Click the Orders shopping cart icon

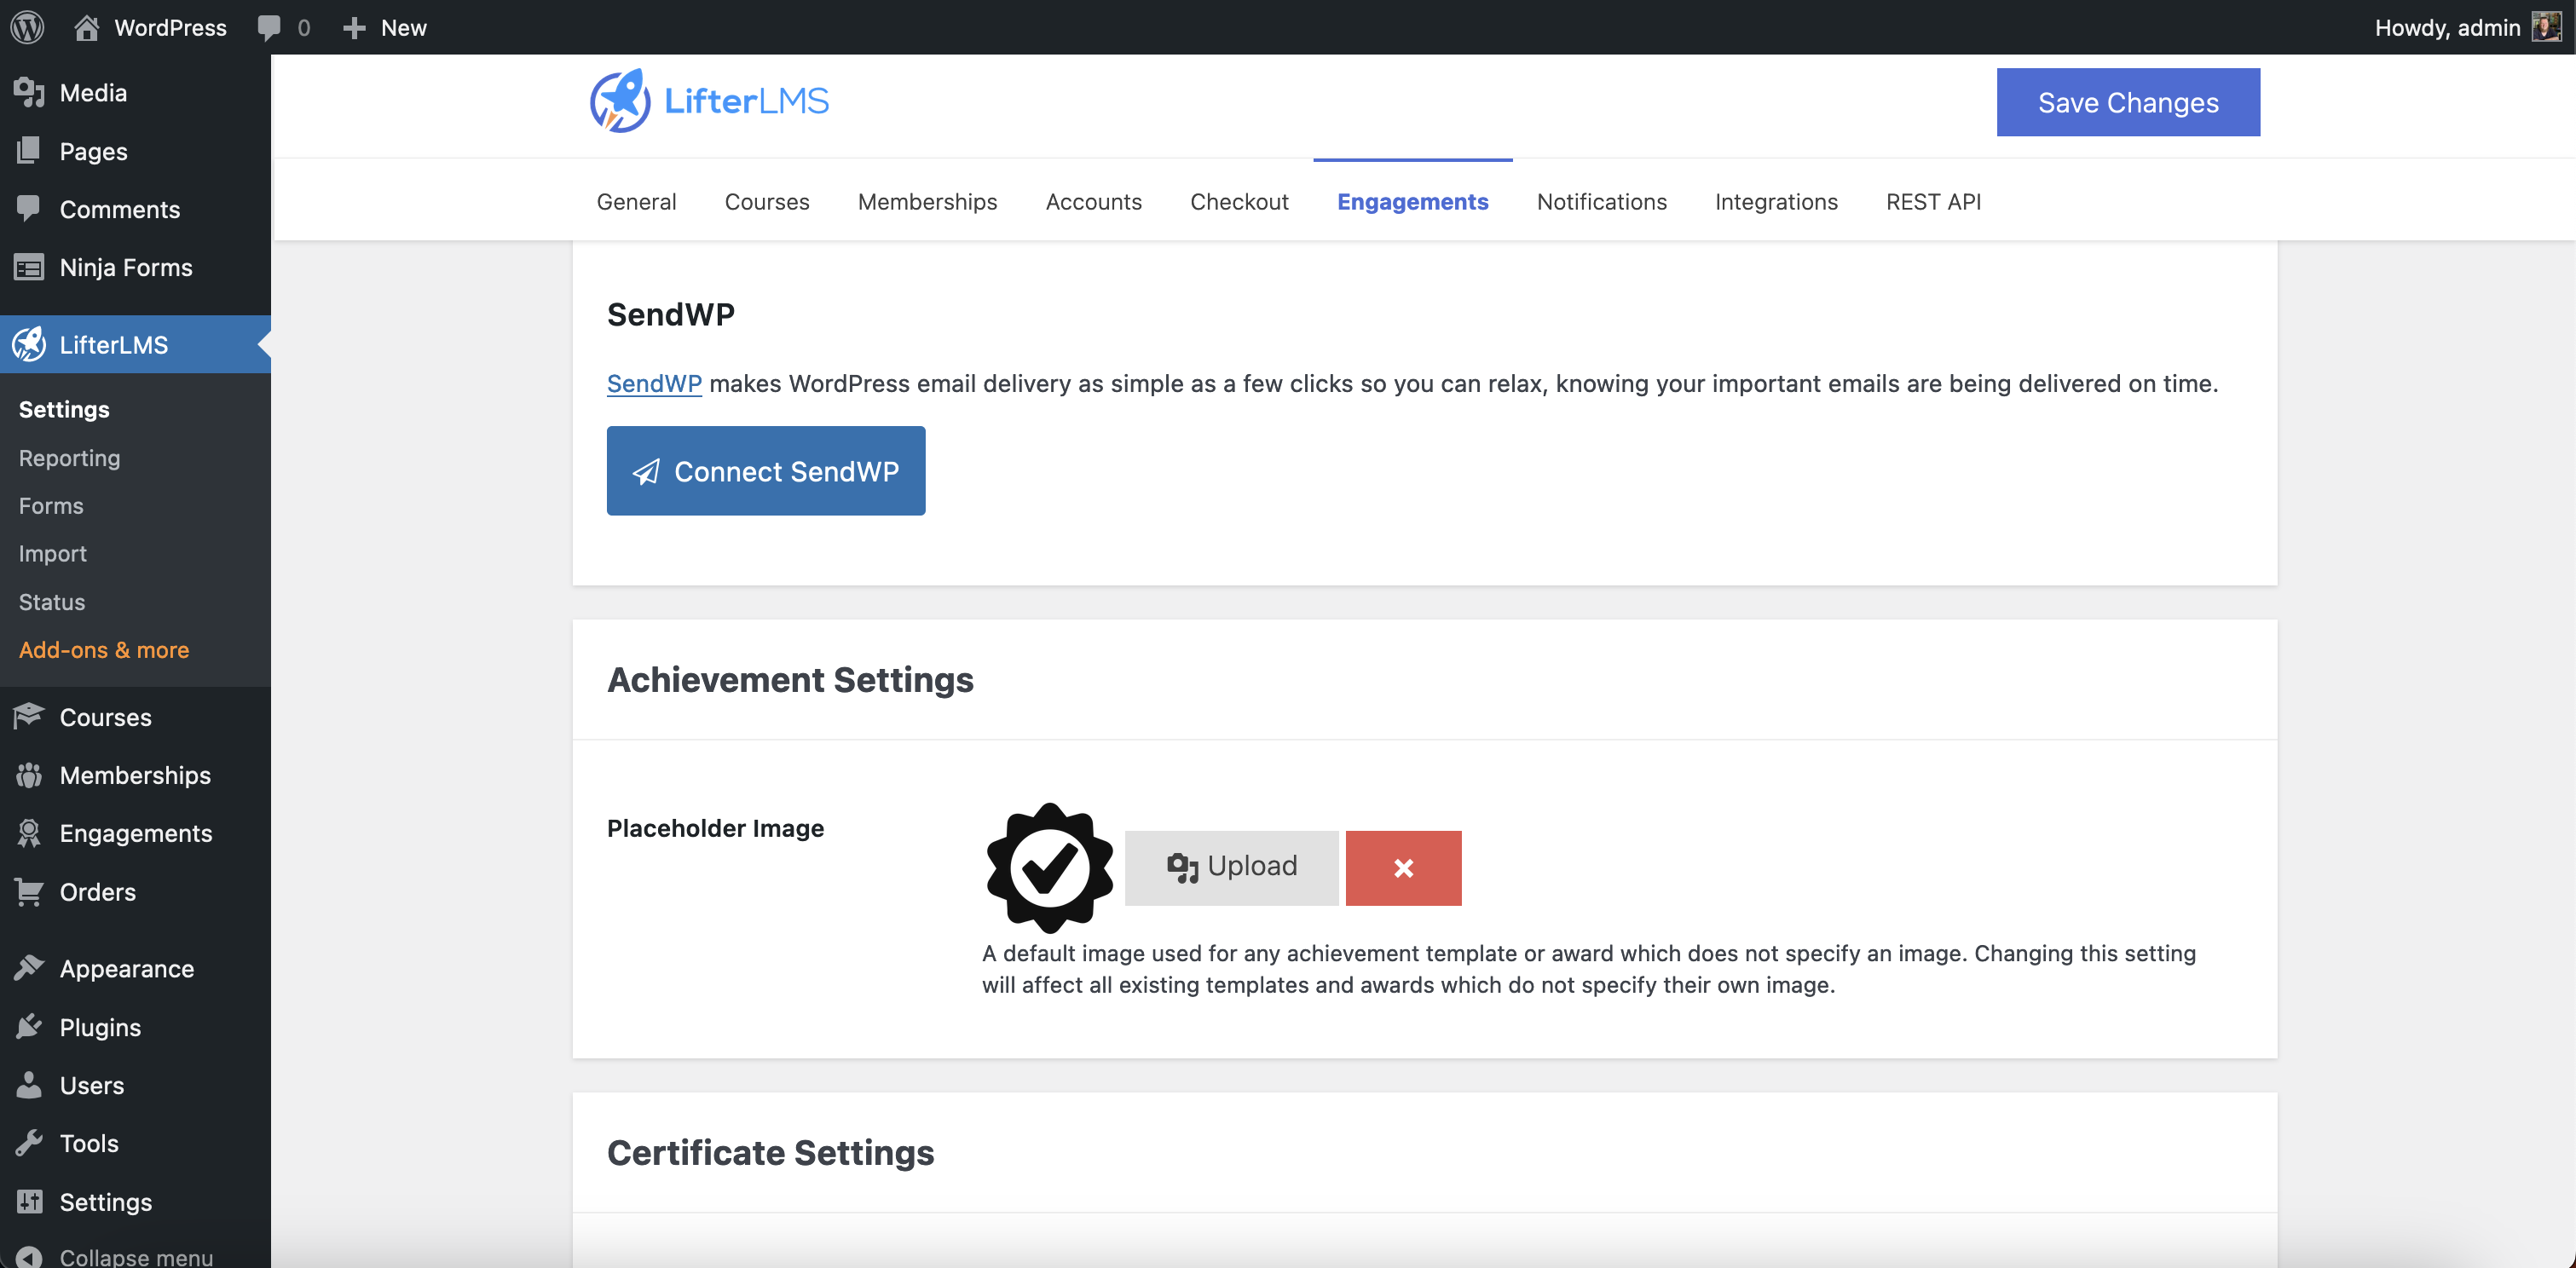coord(29,891)
